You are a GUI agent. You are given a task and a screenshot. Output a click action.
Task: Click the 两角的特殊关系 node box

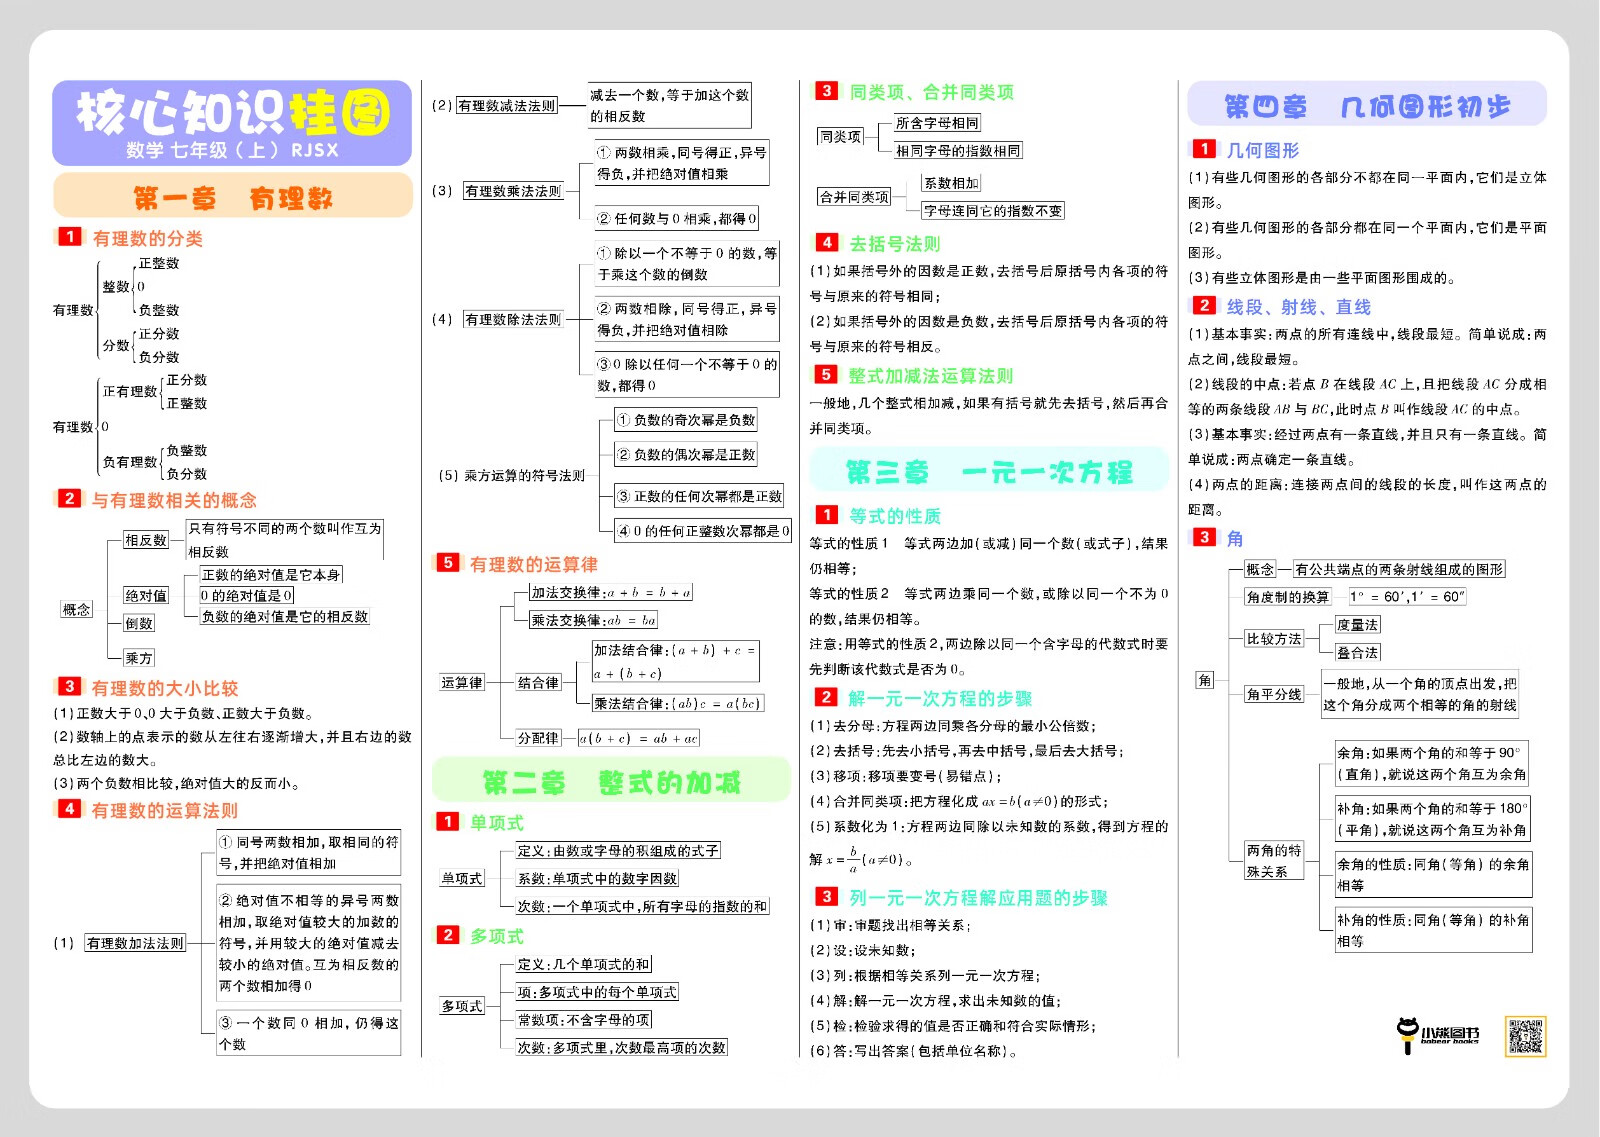pos(1273,860)
